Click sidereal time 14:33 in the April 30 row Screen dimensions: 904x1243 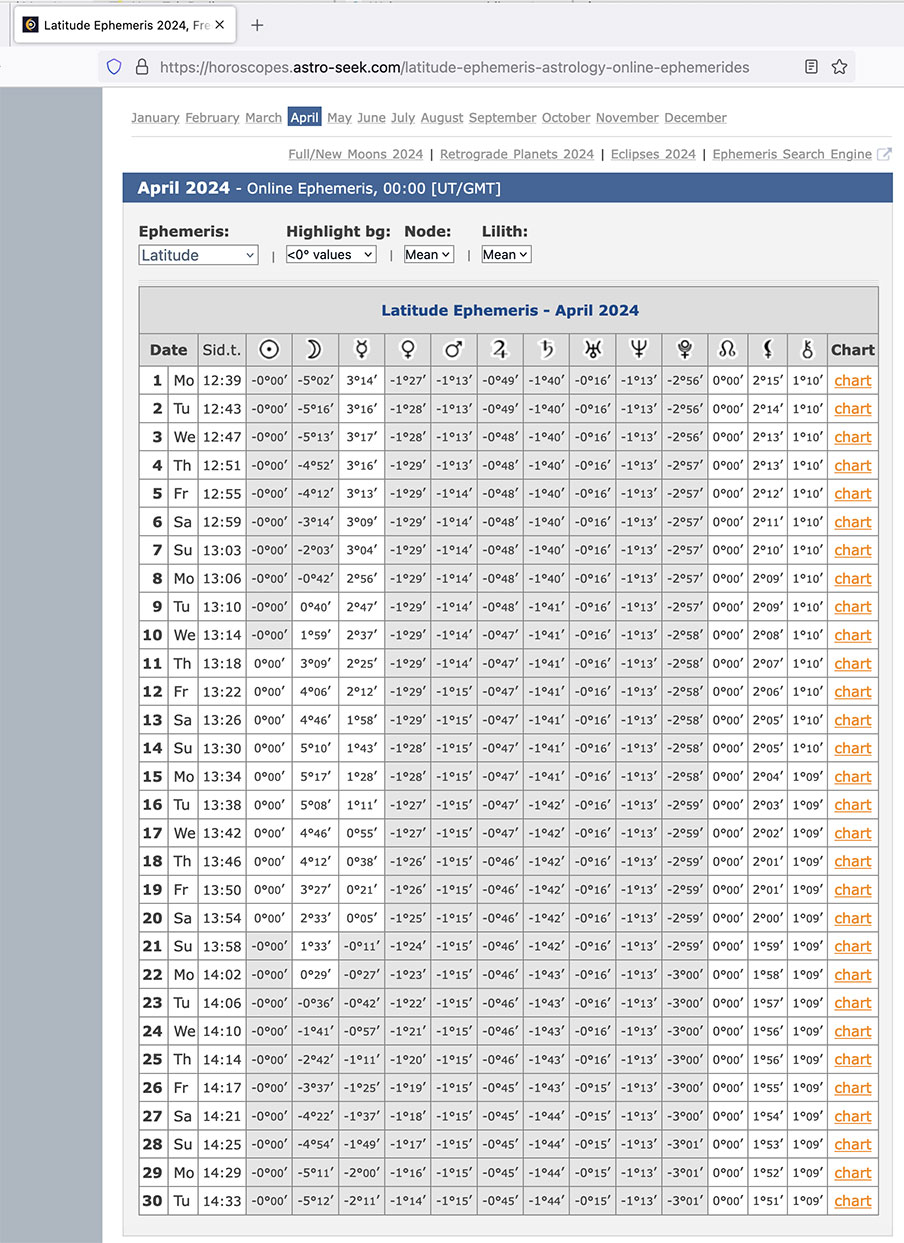pyautogui.click(x=222, y=1201)
